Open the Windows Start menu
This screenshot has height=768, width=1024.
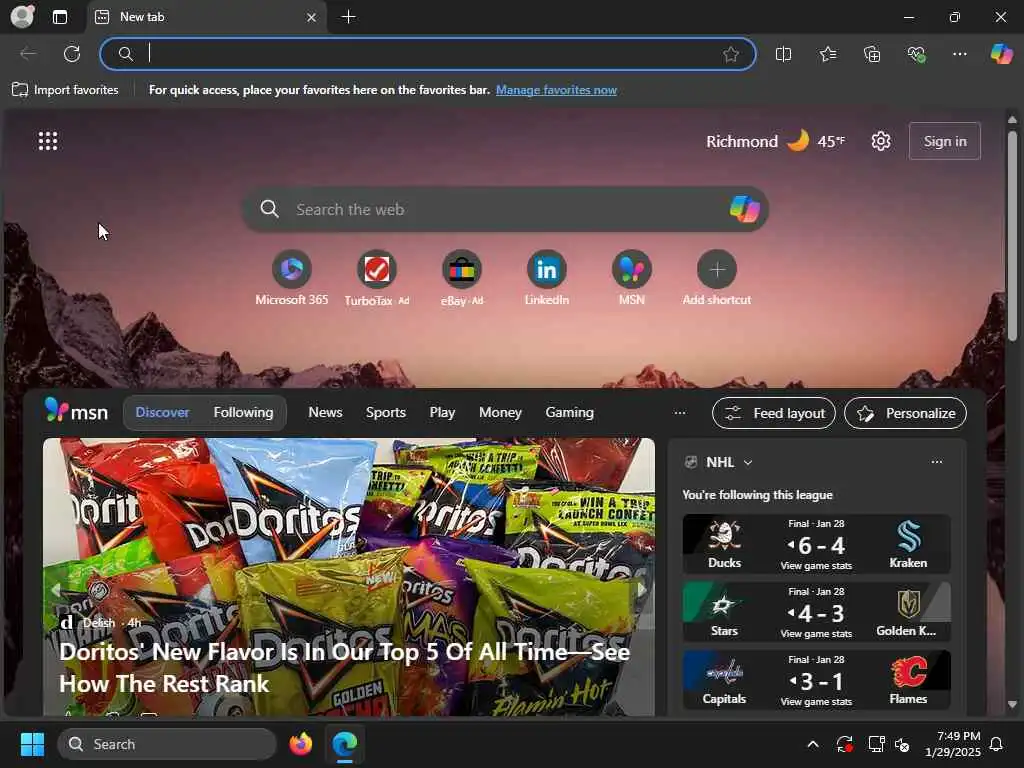coord(32,744)
